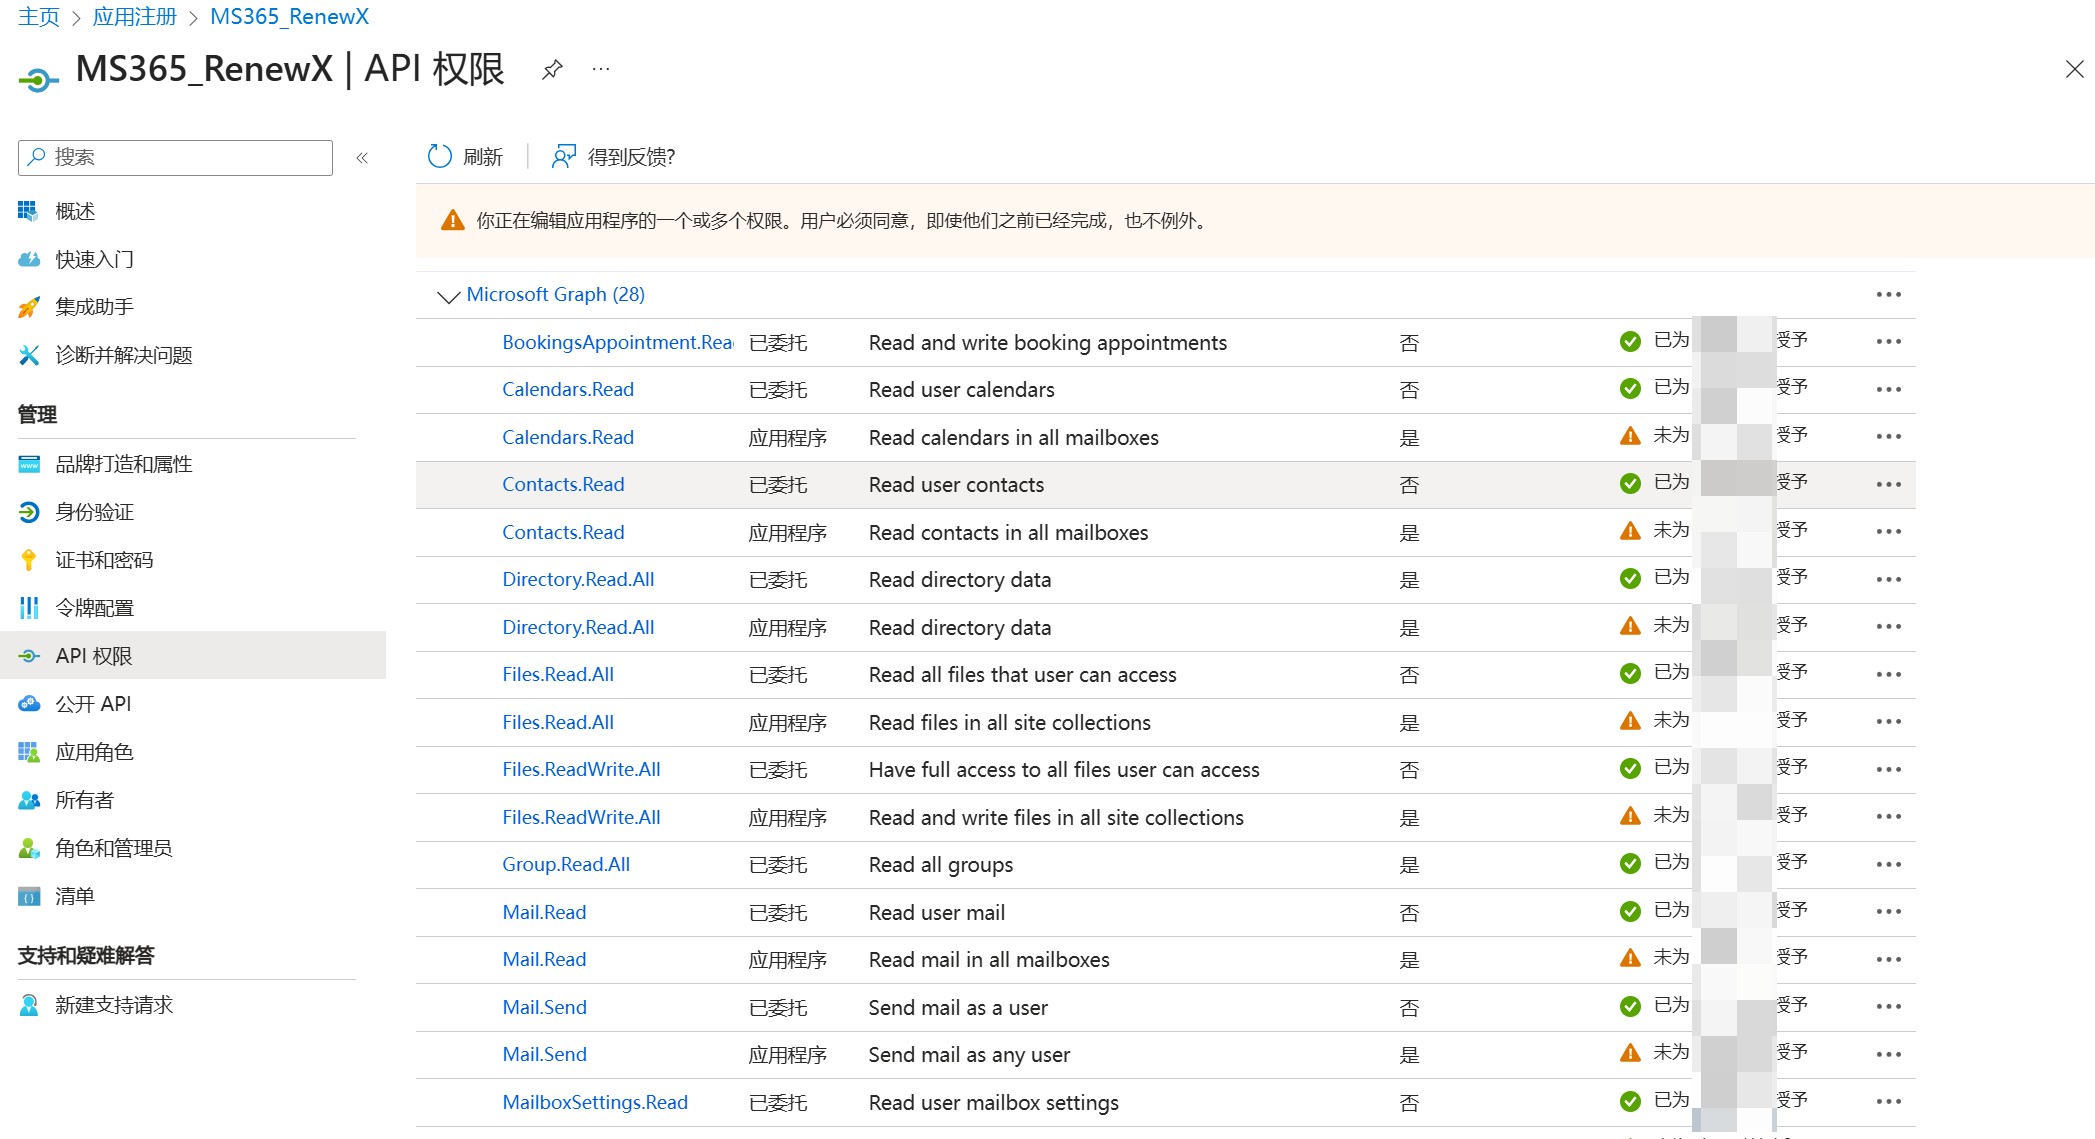The image size is (2095, 1139).
Task: Open ellipsis for Read contacts in all mailboxes
Action: pos(1888,532)
